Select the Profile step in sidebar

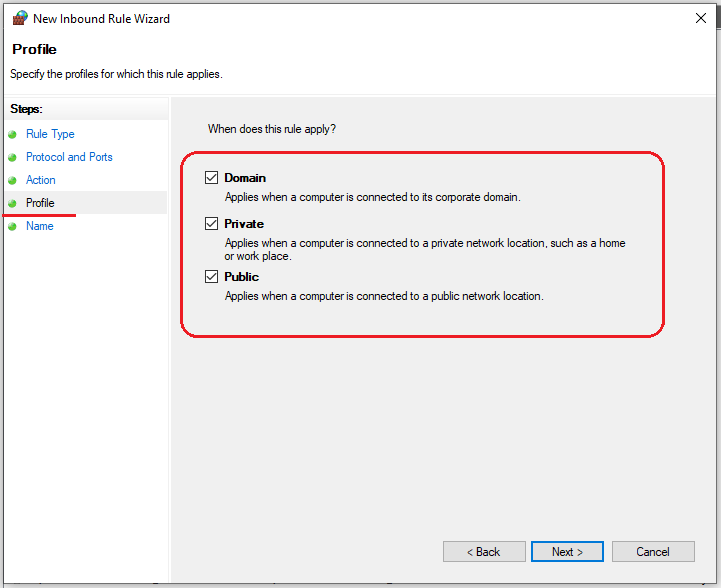coord(40,203)
